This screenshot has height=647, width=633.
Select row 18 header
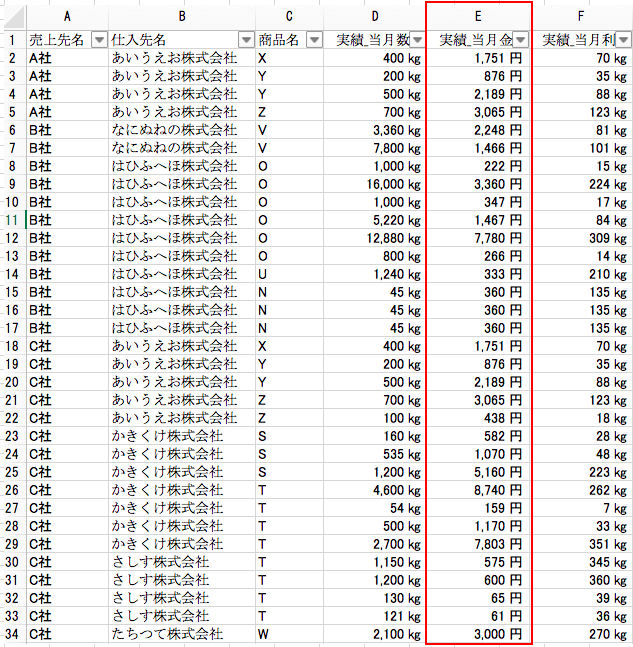[13, 346]
